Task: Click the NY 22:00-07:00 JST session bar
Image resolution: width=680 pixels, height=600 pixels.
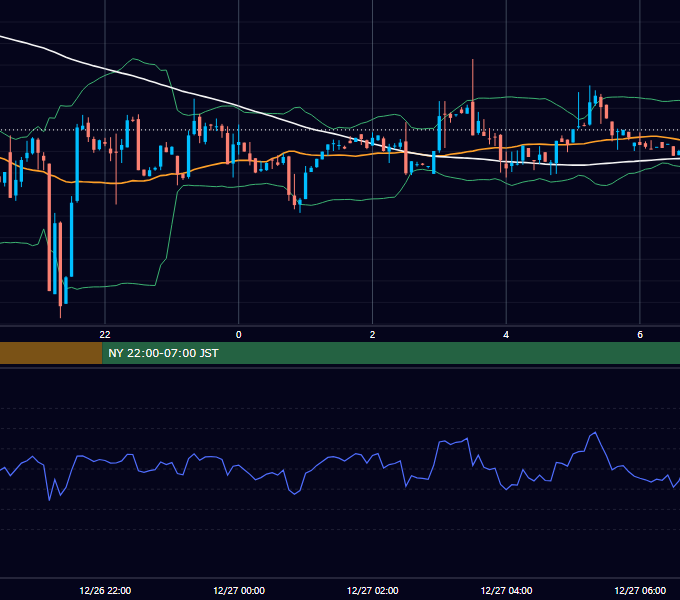Action: (391, 353)
